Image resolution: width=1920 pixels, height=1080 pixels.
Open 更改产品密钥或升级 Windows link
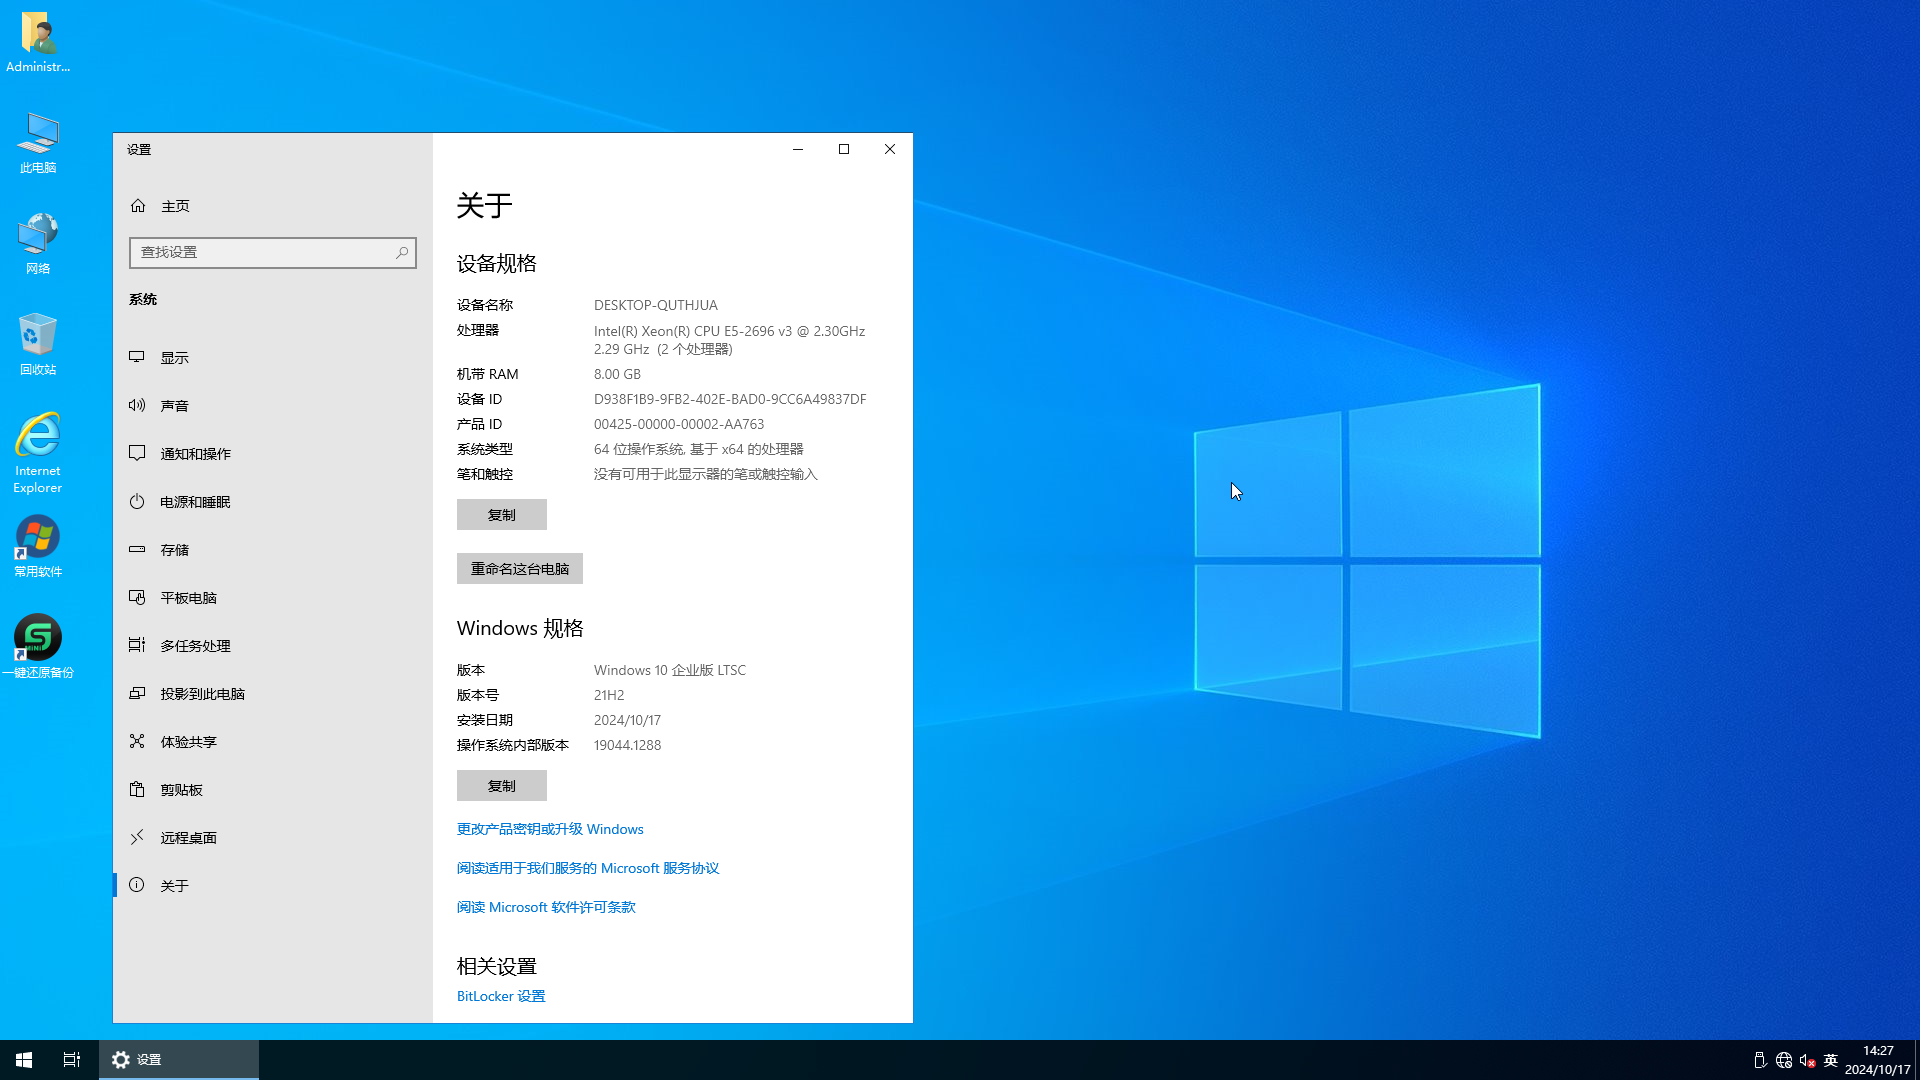tap(550, 829)
